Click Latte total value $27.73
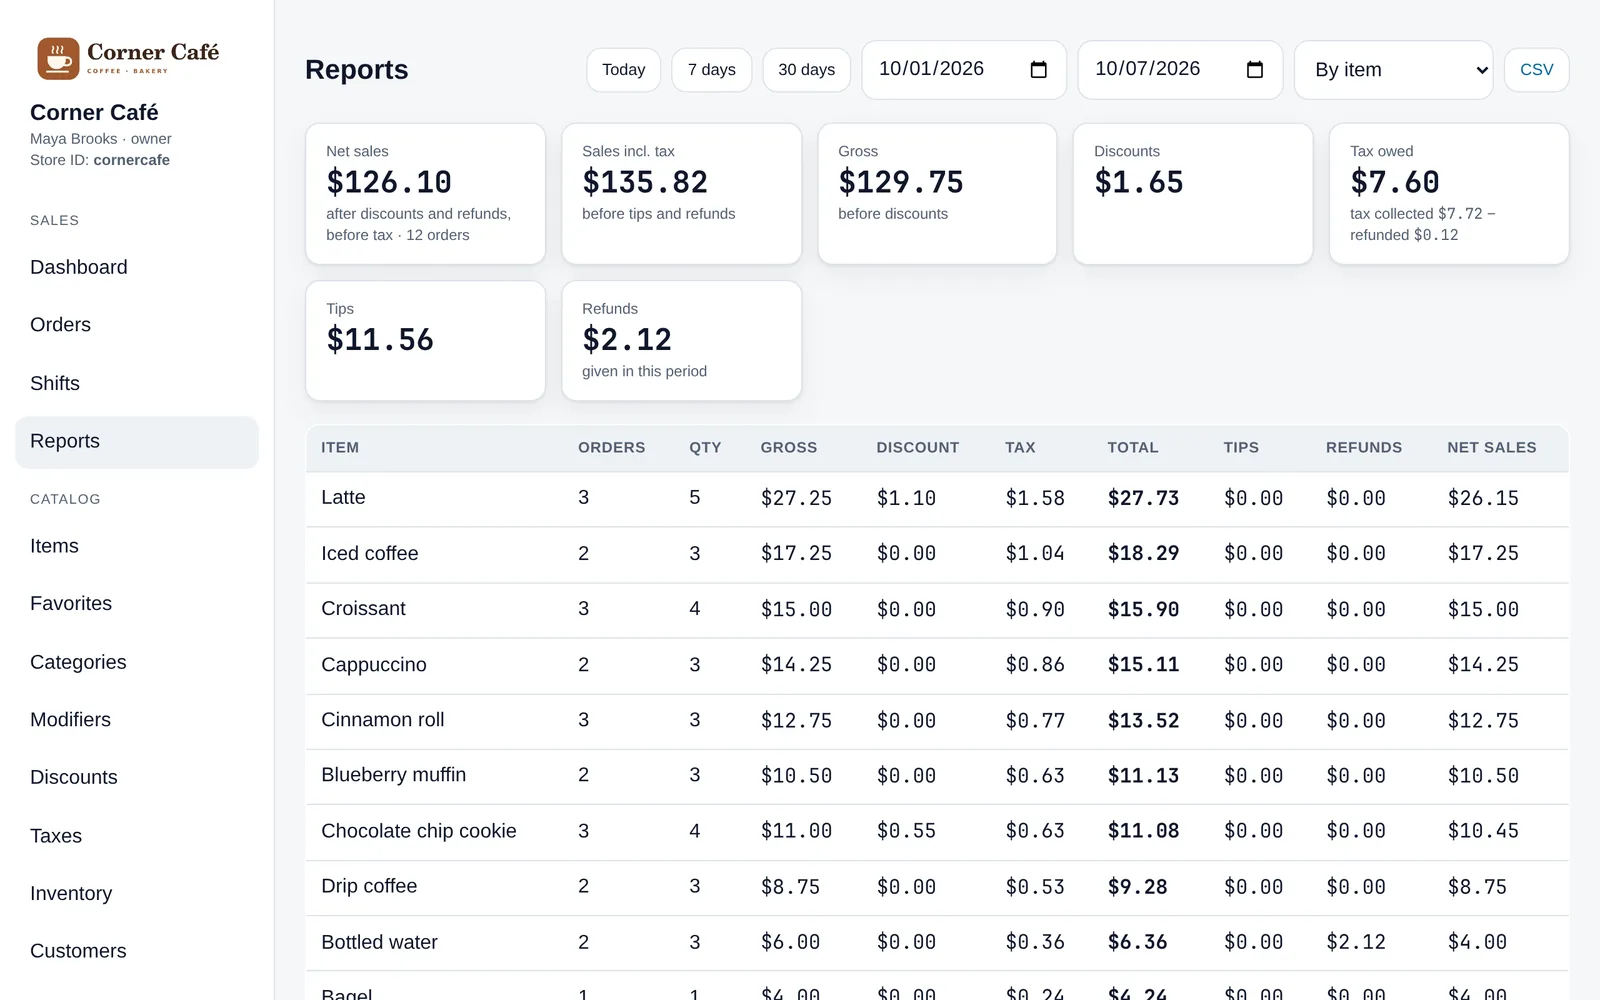 [1143, 498]
